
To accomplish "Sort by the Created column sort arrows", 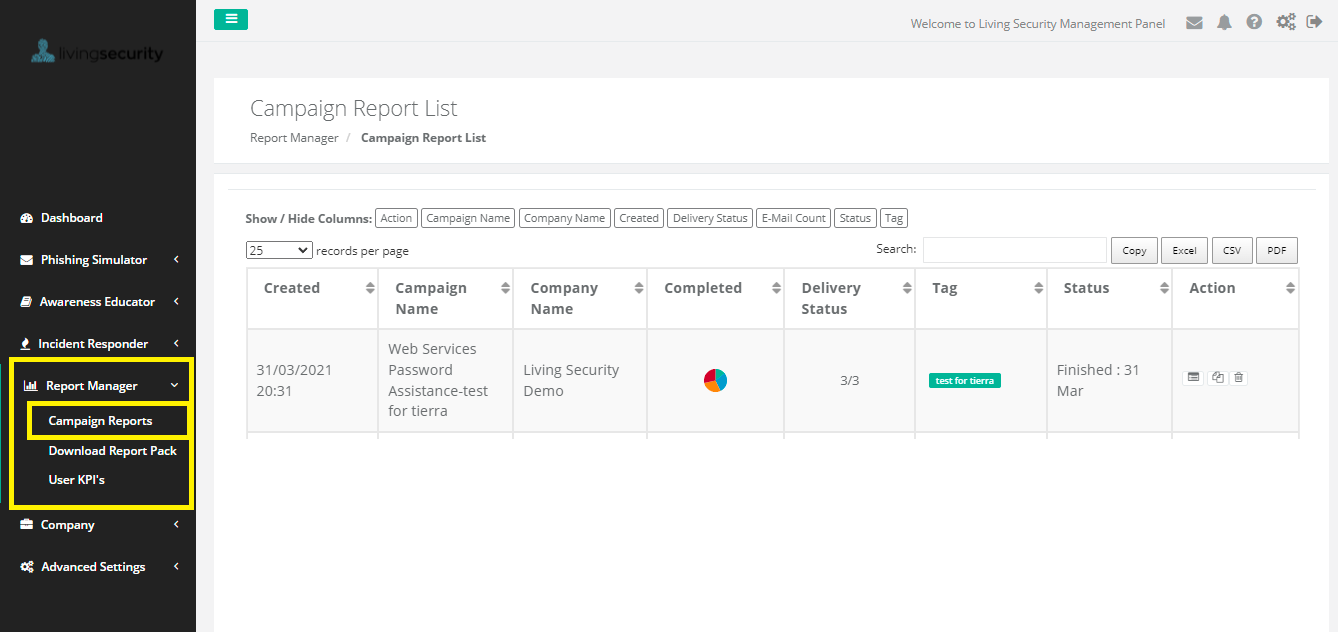I will (370, 288).
